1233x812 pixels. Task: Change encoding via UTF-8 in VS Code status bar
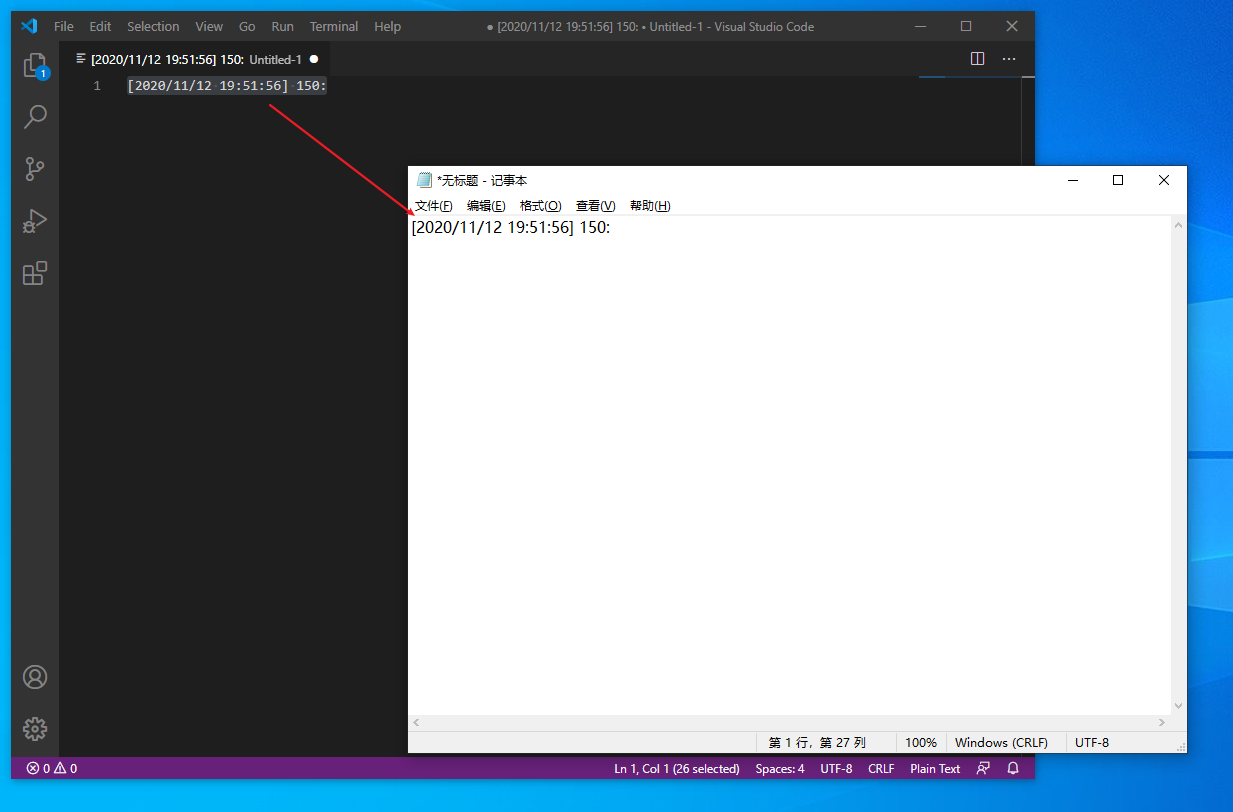pos(836,768)
